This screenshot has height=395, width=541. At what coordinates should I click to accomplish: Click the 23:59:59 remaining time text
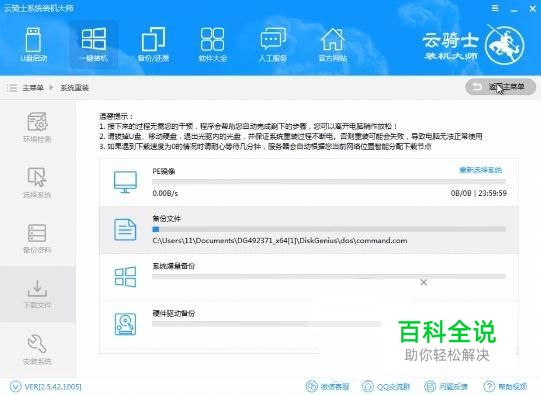492,193
